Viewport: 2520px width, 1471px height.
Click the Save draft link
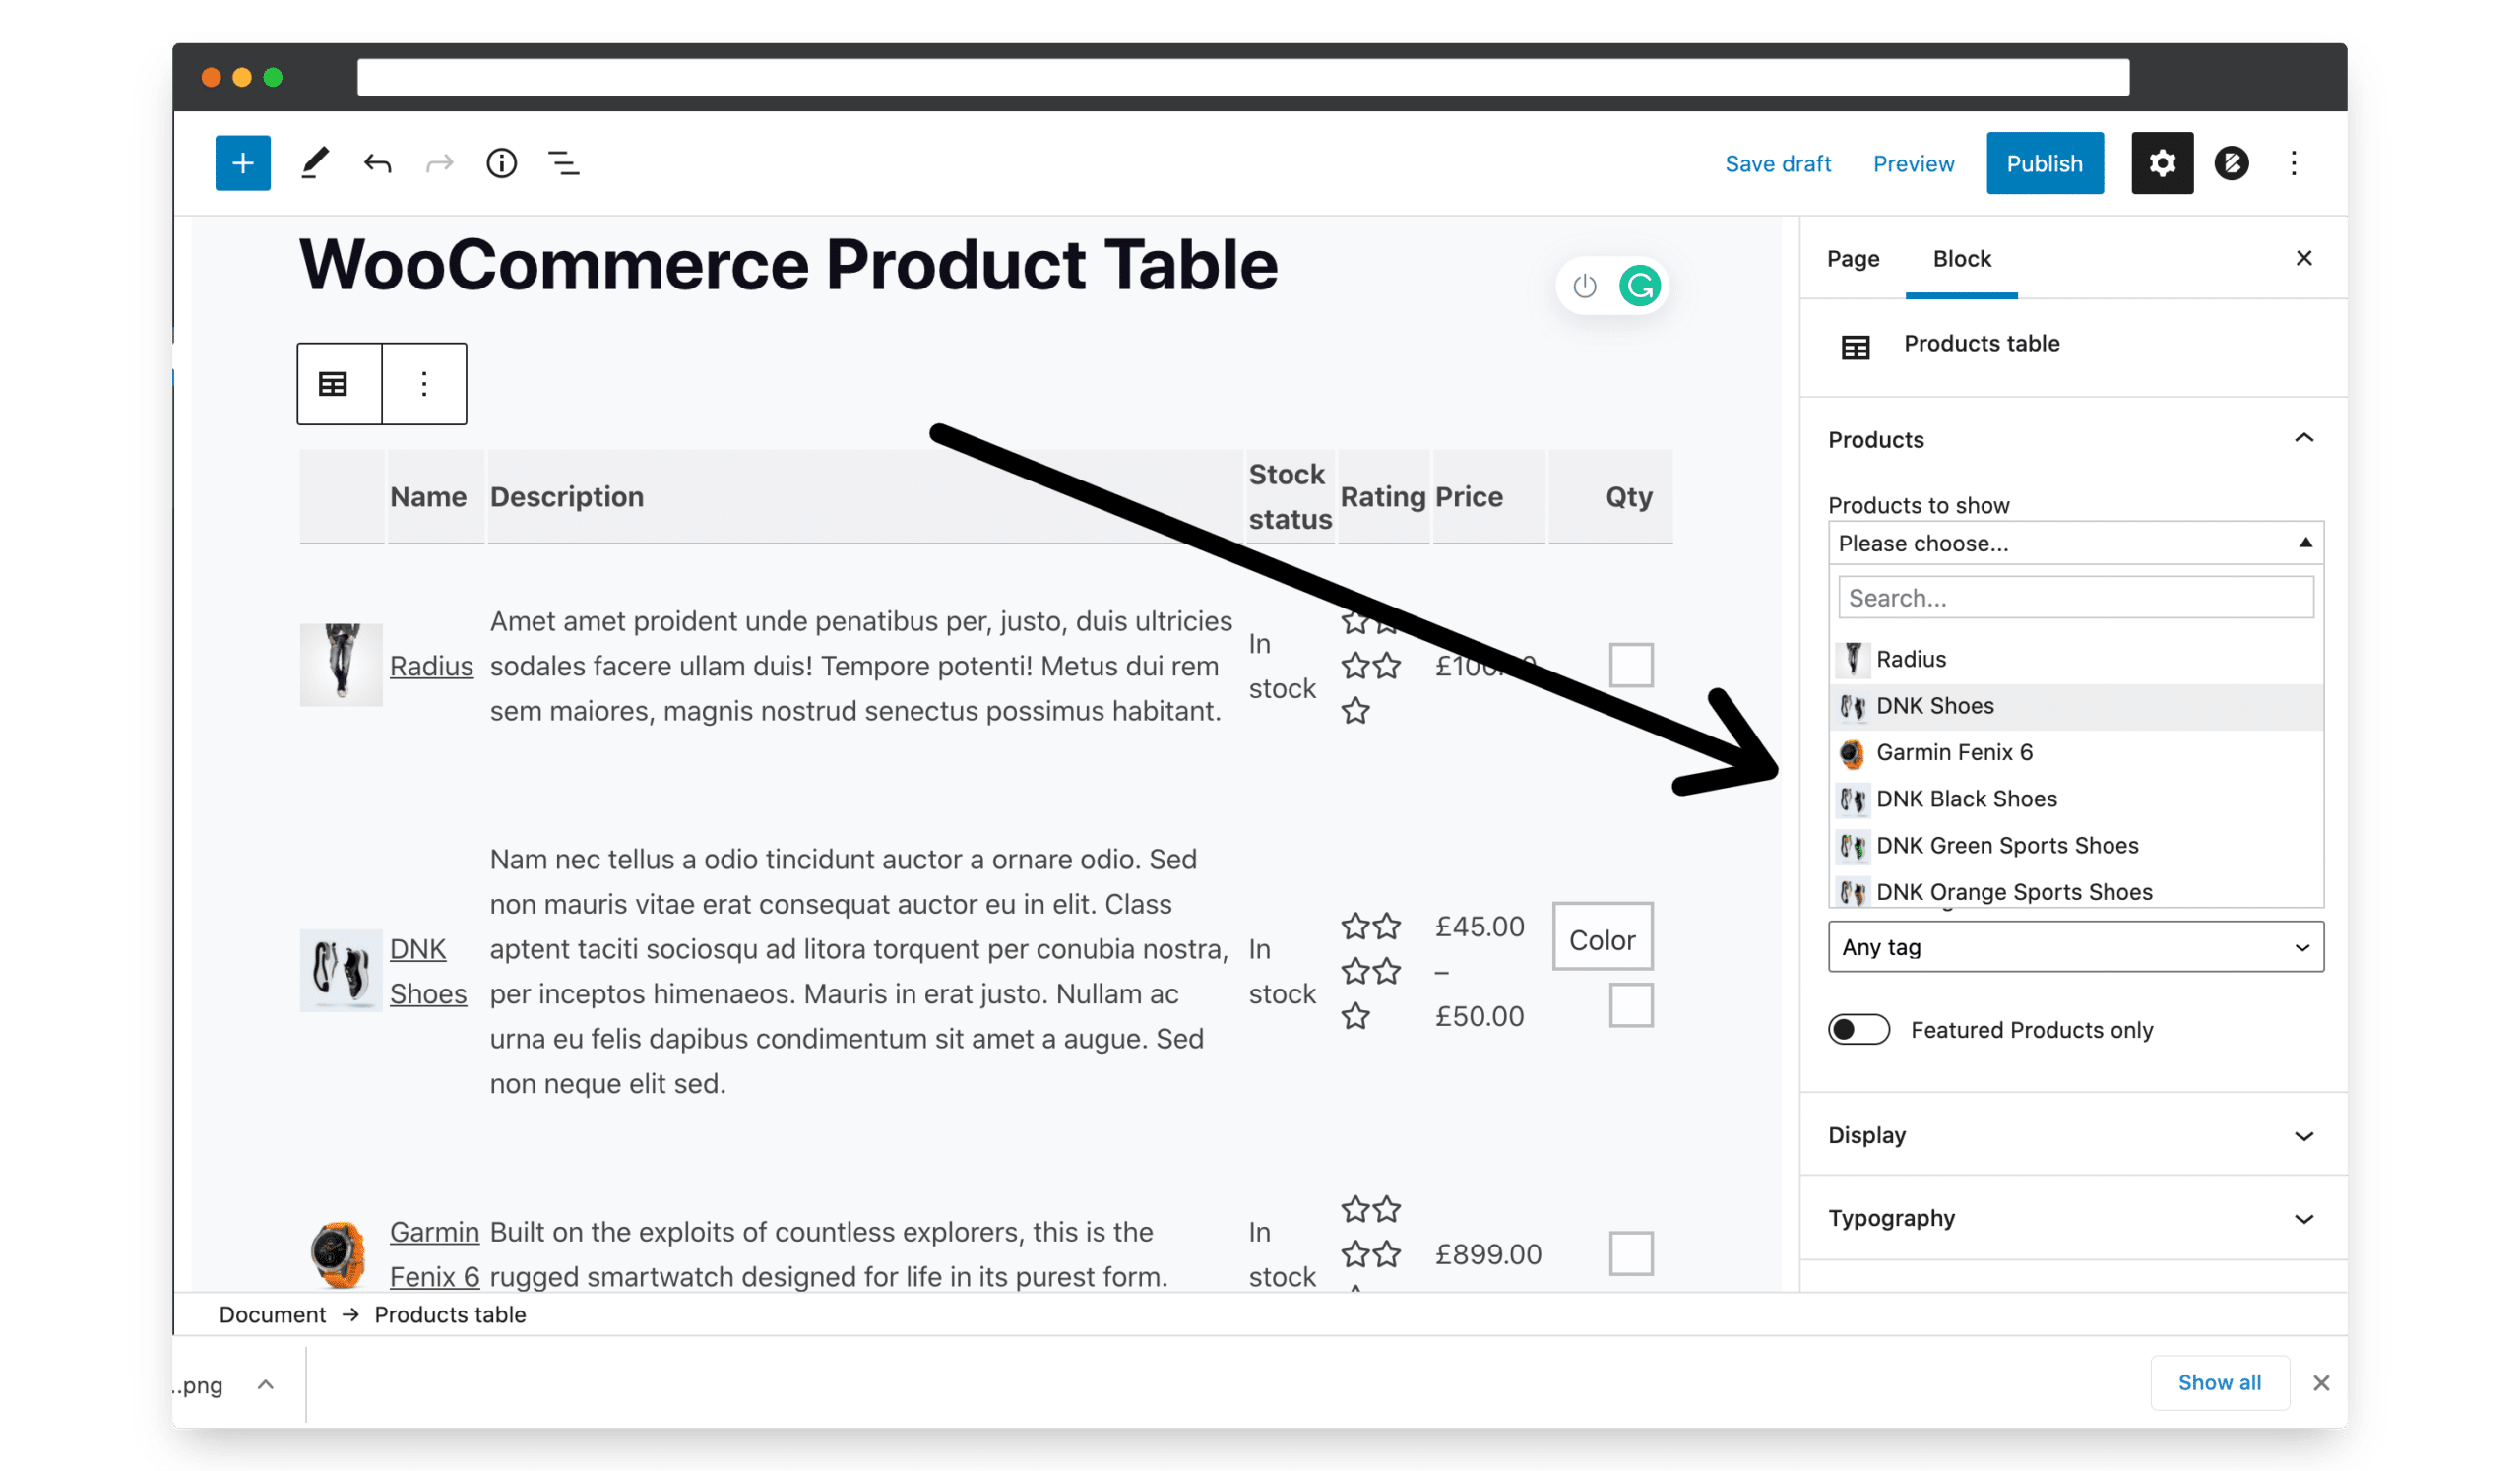[x=1778, y=164]
